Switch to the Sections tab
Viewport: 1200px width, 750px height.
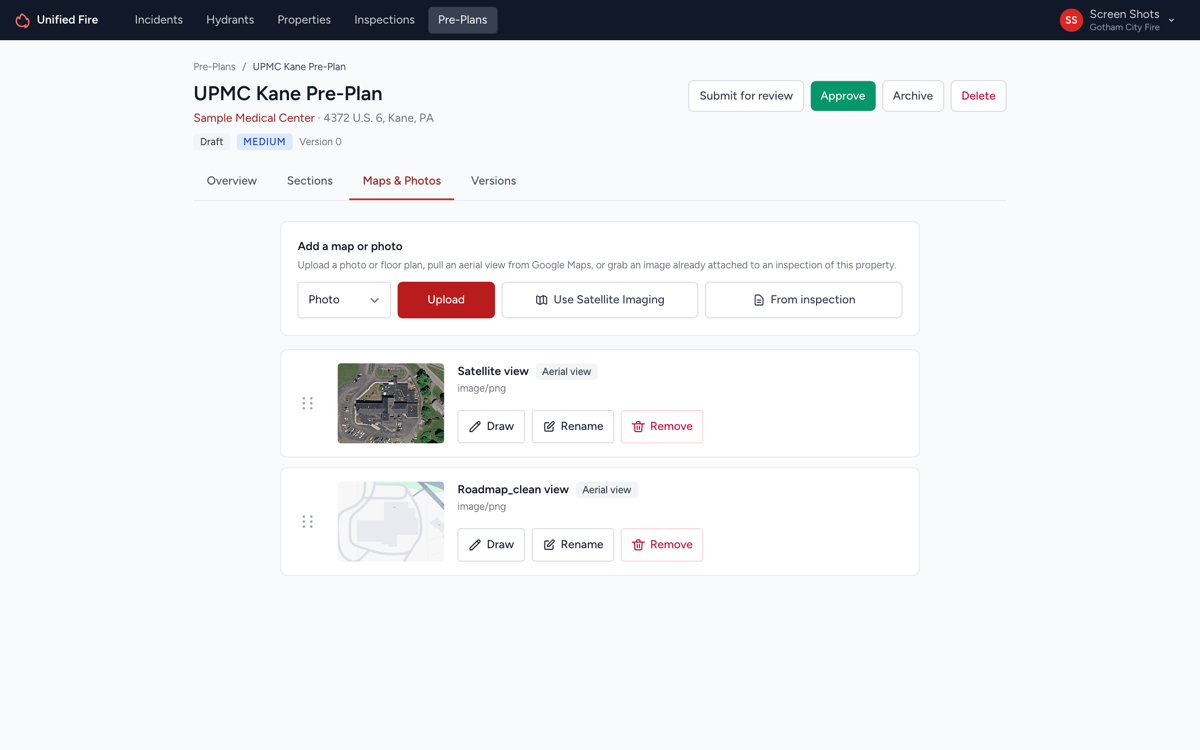pos(310,181)
